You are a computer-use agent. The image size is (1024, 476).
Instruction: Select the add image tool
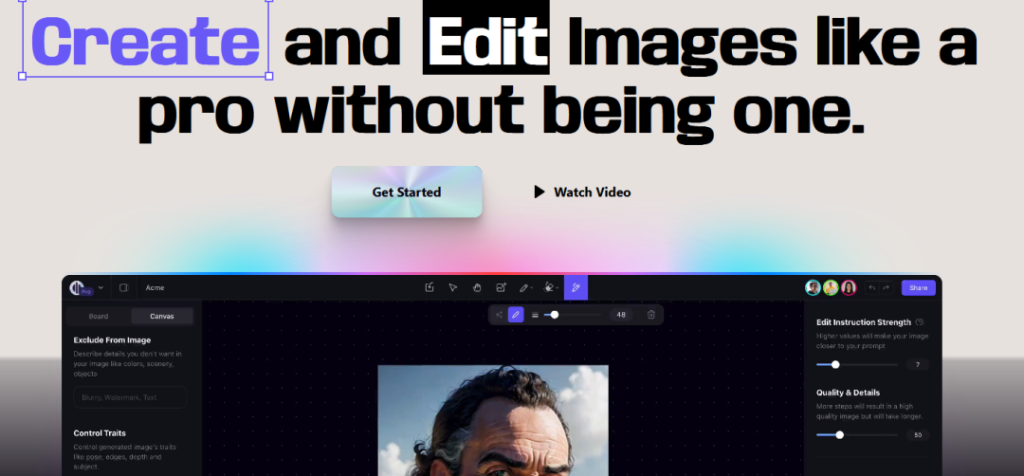point(501,287)
